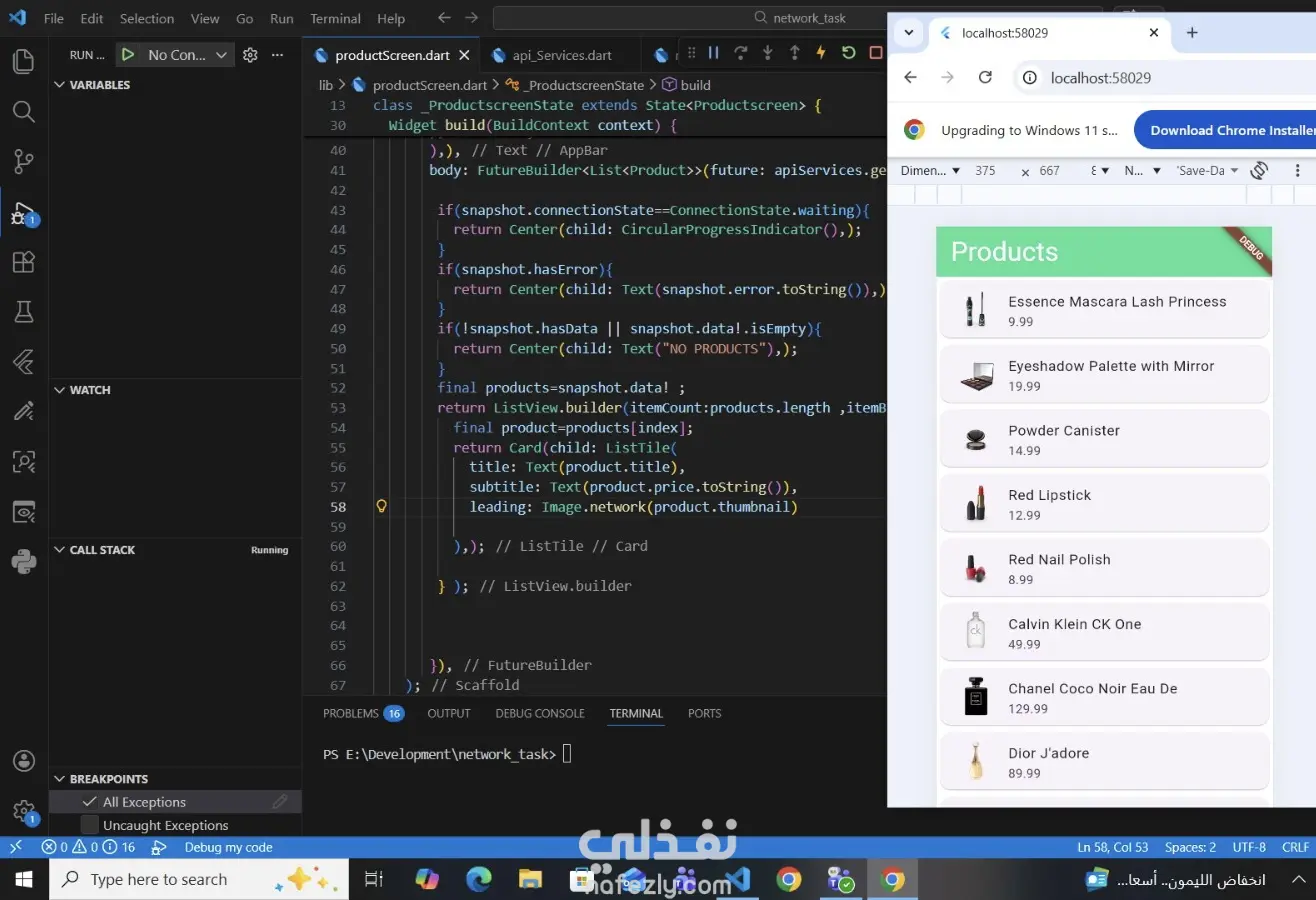Enable the Uncaught Exceptions breakpoint
The image size is (1316, 900).
[90, 826]
